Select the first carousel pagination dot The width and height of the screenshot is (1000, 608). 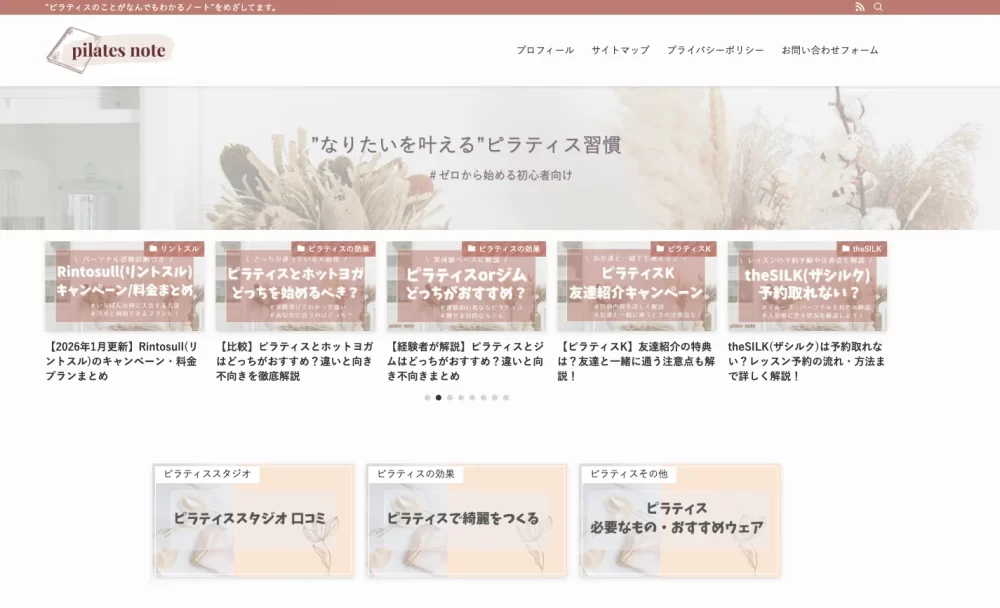point(427,398)
